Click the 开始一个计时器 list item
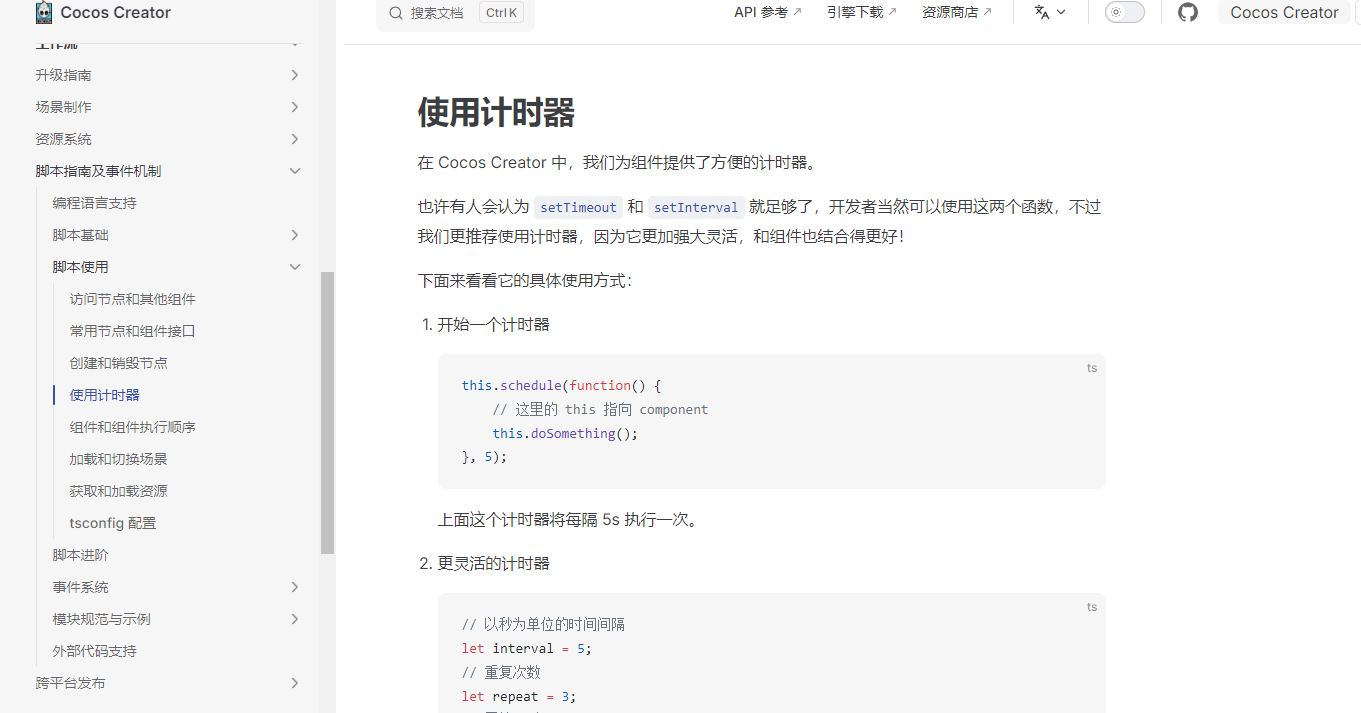1361x713 pixels. [494, 324]
